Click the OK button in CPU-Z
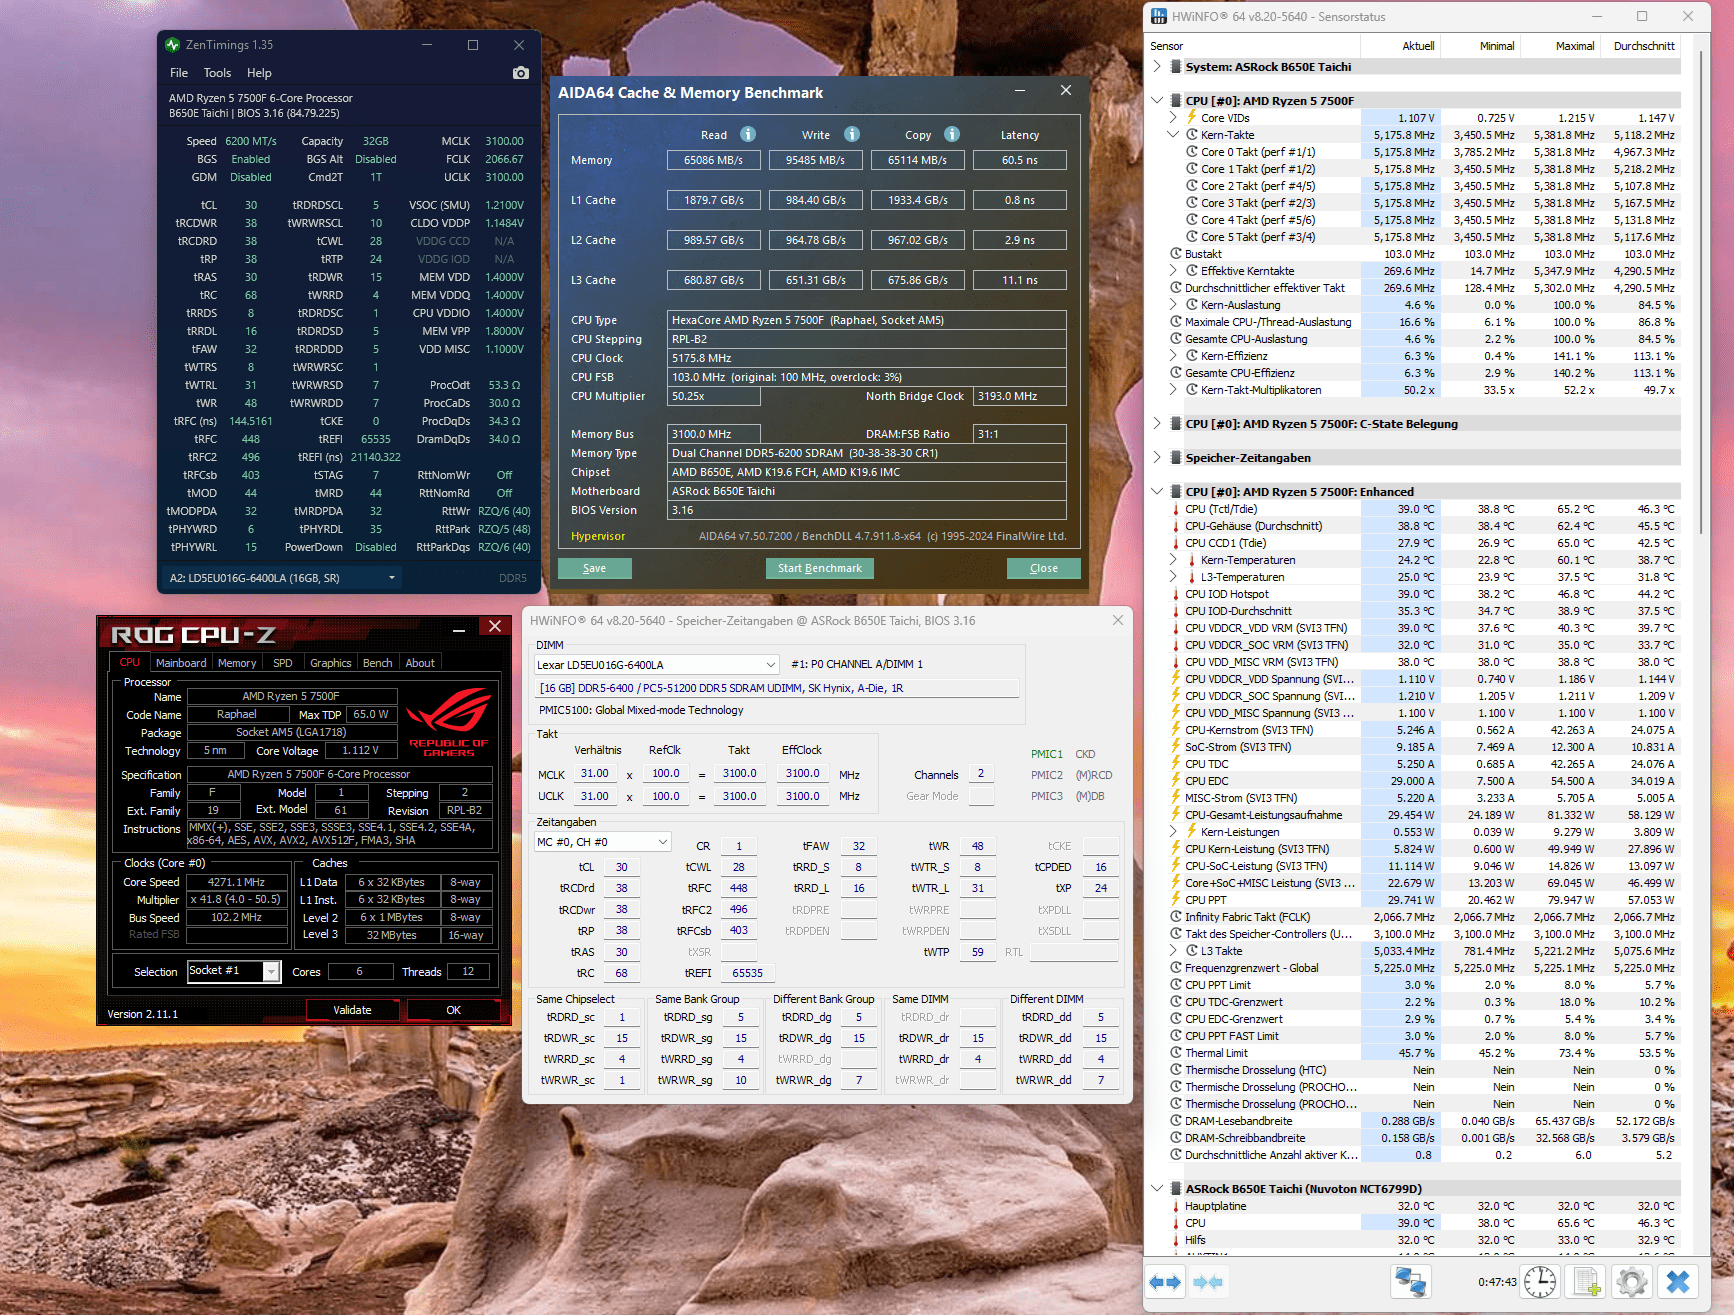Image resolution: width=1734 pixels, height=1315 pixels. click(x=453, y=1010)
